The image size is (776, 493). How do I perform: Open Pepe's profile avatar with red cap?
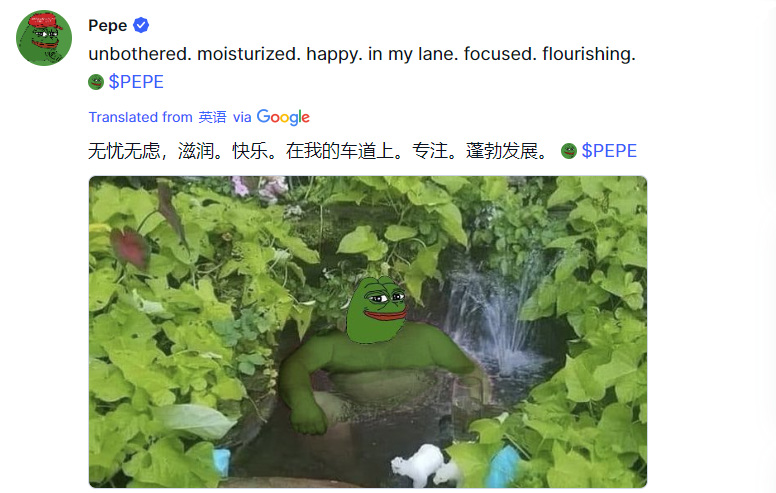[44, 38]
